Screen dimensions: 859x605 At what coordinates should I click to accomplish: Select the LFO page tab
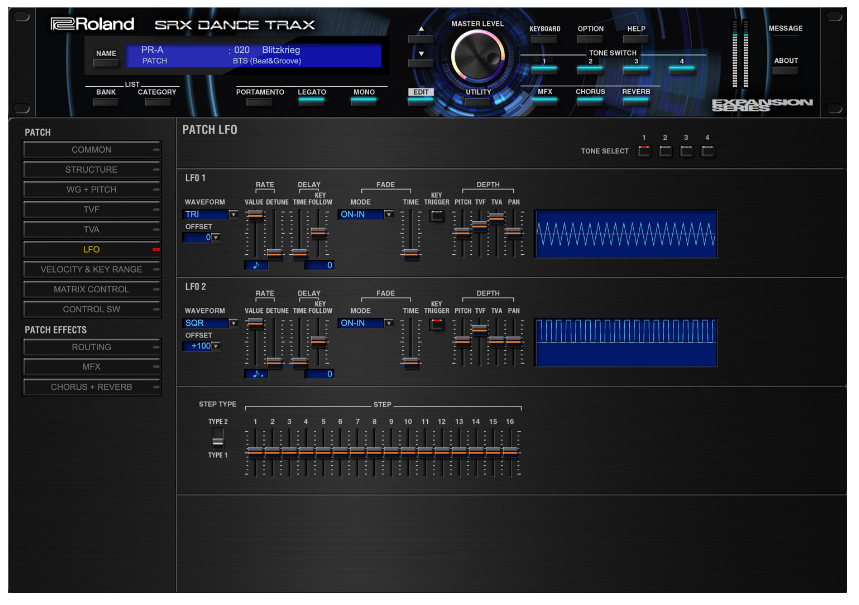(91, 249)
